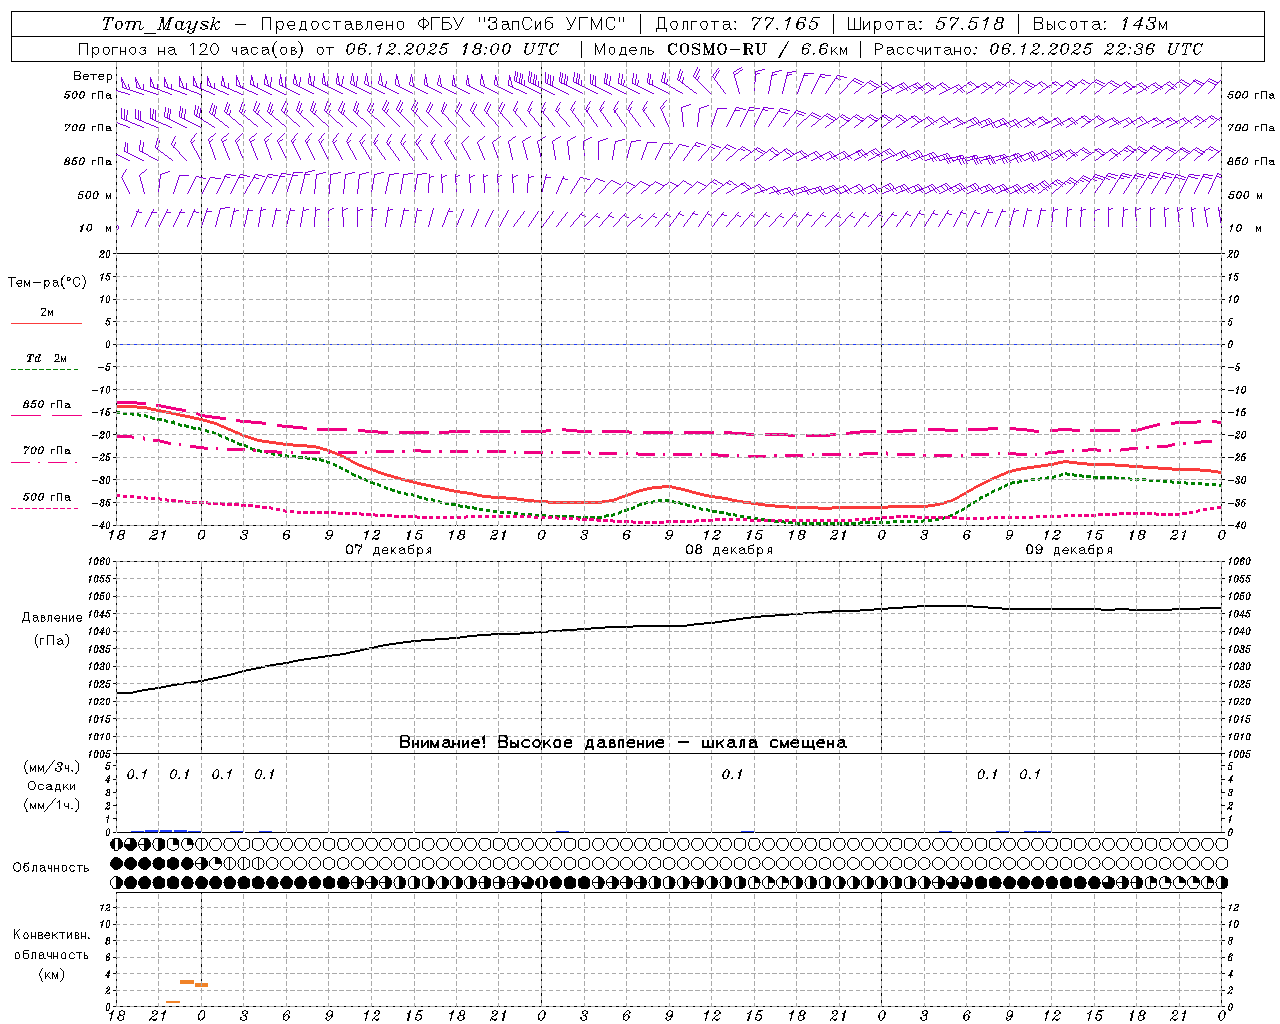This screenshot has height=1024, width=1280.
Task: Click the Конвективн. облачность label
Action: [x=51, y=945]
